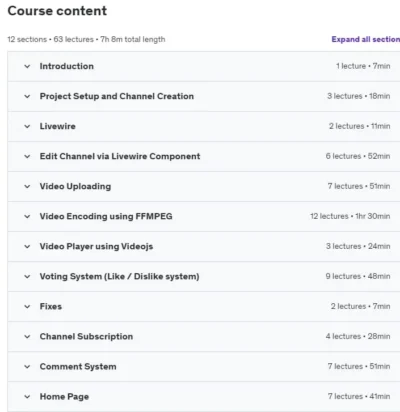Click the Expand all sections link
The width and height of the screenshot is (400, 412).
click(x=366, y=39)
